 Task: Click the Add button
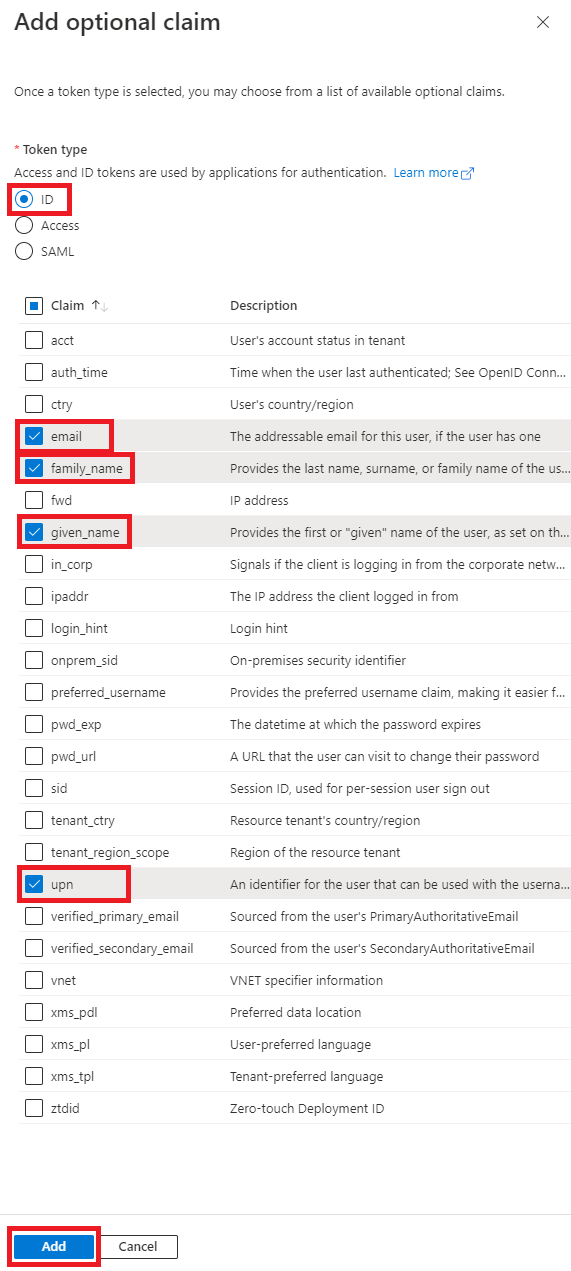pos(54,1246)
